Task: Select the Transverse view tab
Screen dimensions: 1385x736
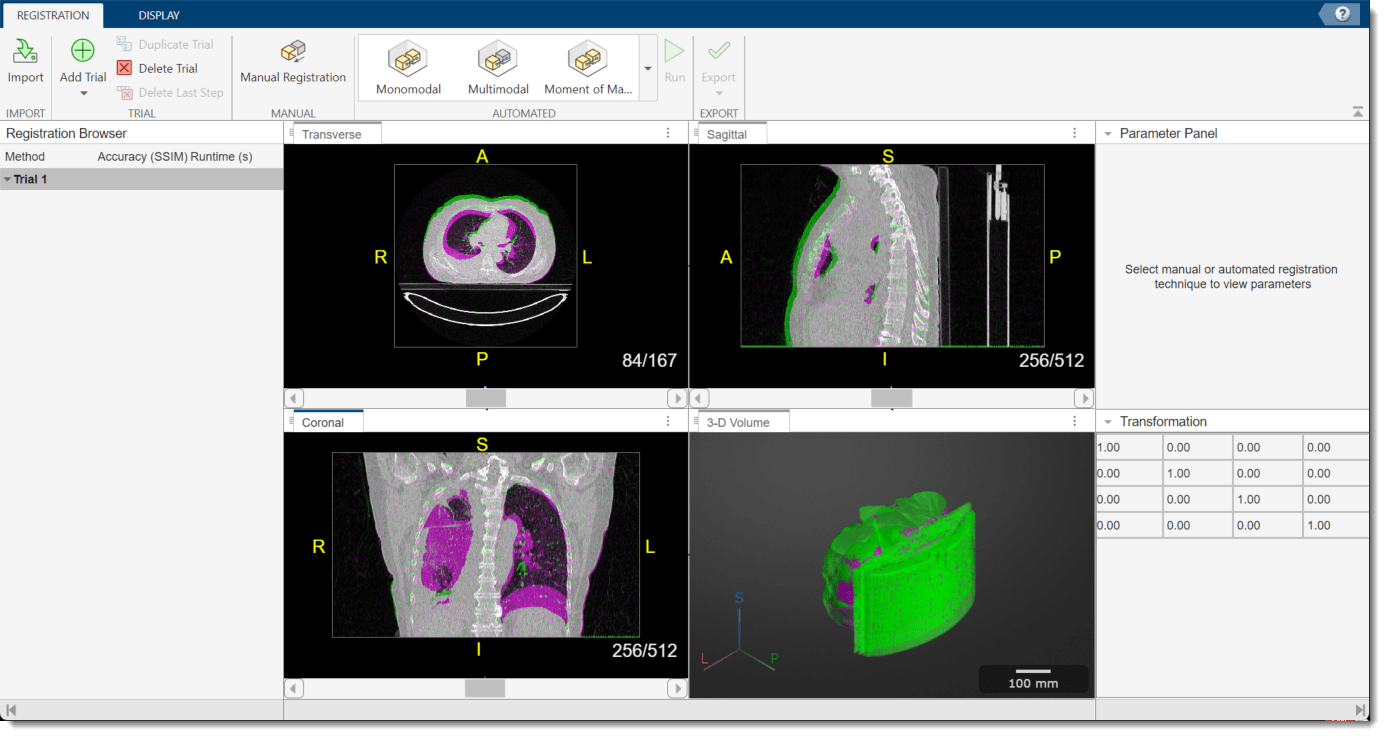Action: click(332, 134)
